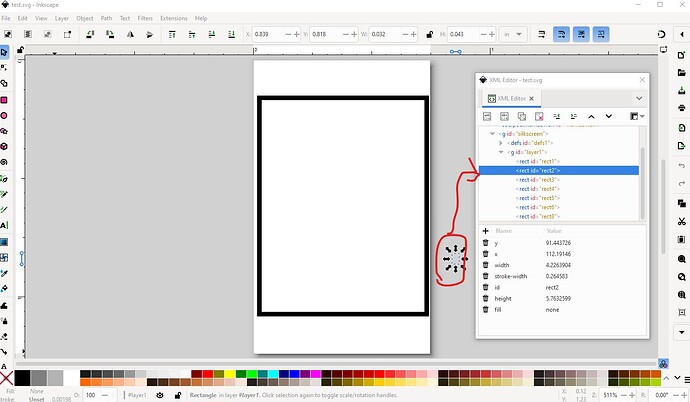
Task: Open the File menu
Action: pos(6,18)
